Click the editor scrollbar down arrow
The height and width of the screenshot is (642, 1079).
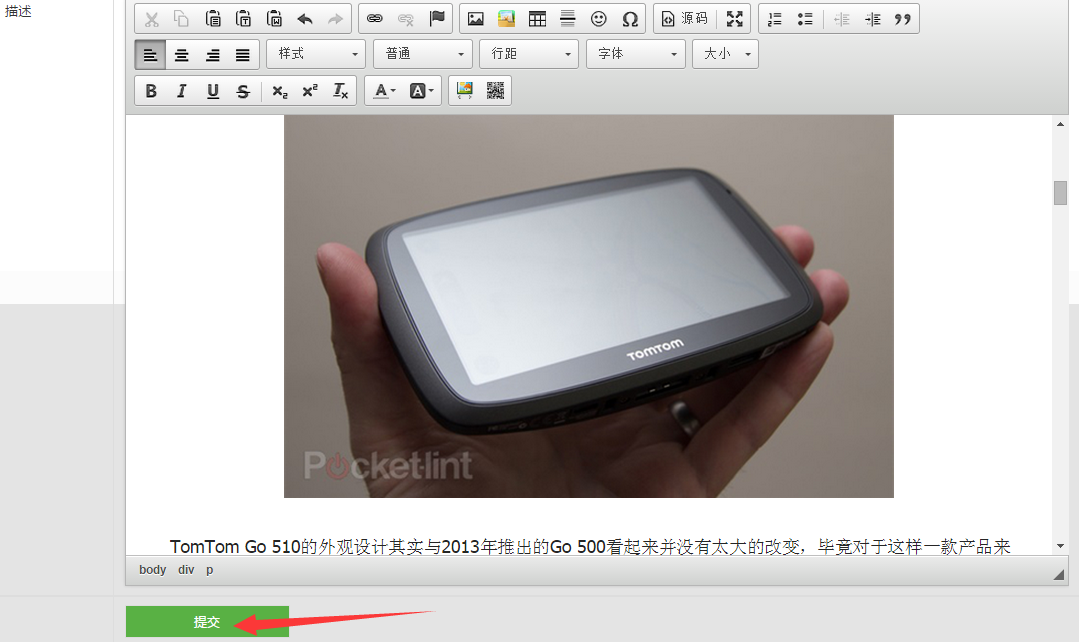click(x=1060, y=546)
